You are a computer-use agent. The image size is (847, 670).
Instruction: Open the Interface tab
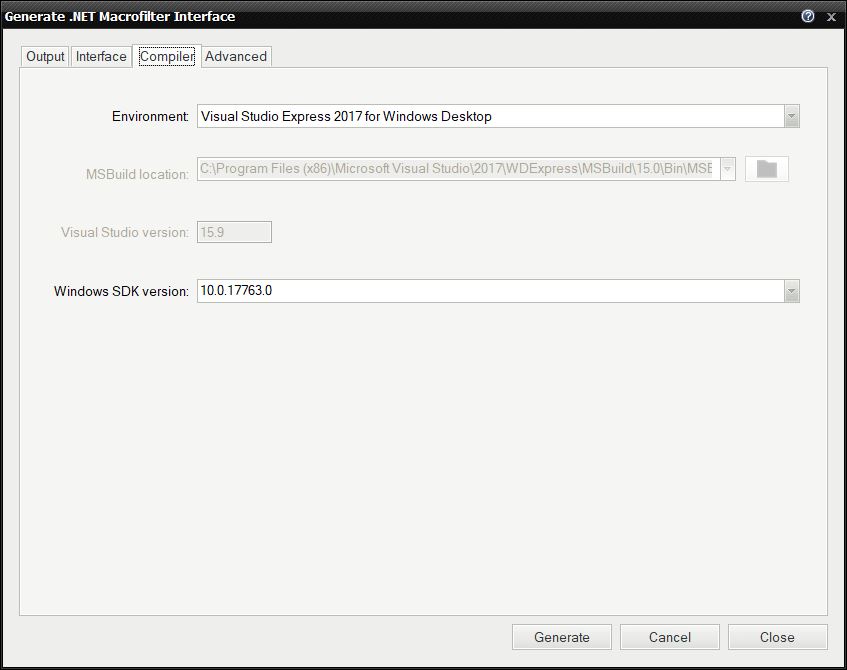tap(101, 56)
